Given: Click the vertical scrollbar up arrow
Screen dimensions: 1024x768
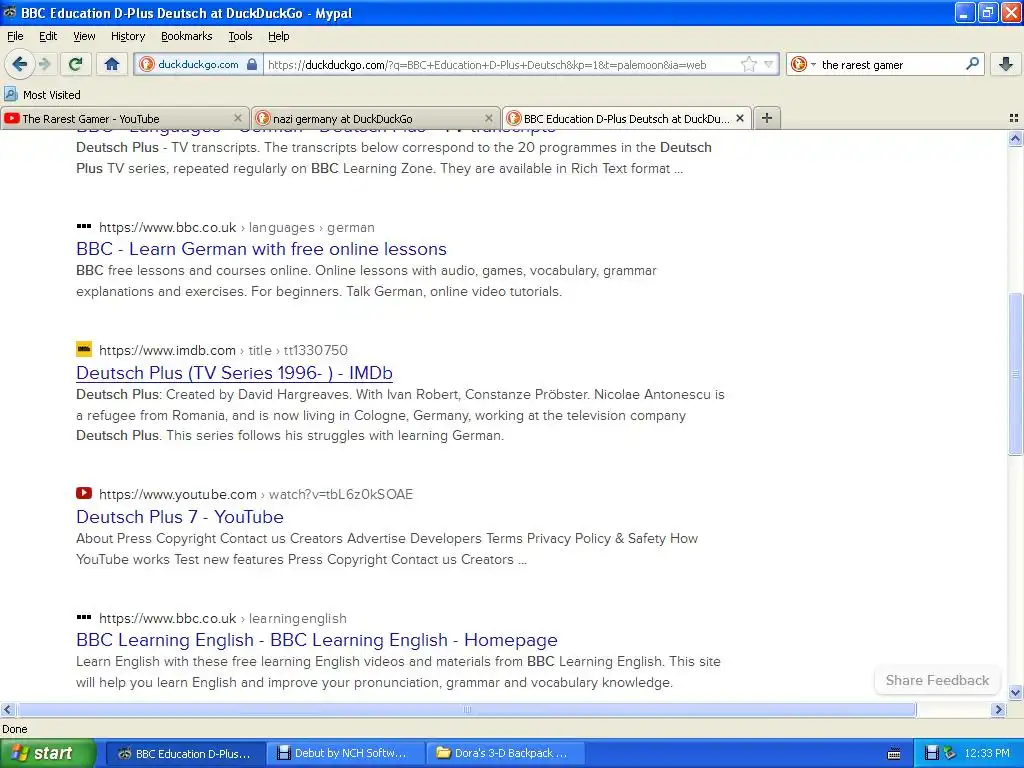Looking at the screenshot, I should click(x=1015, y=138).
